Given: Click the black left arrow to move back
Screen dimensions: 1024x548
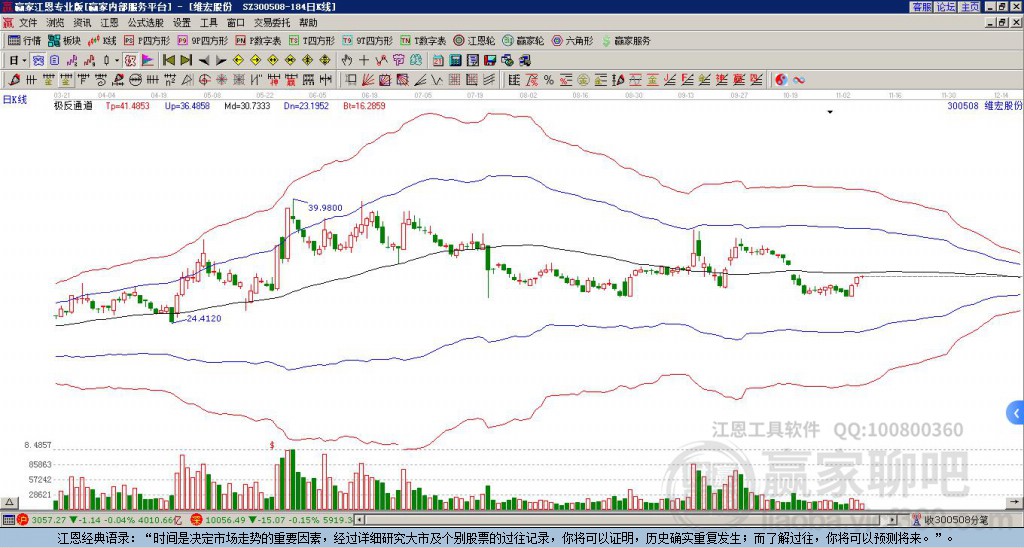Looking at the screenshot, I should pos(204,60).
